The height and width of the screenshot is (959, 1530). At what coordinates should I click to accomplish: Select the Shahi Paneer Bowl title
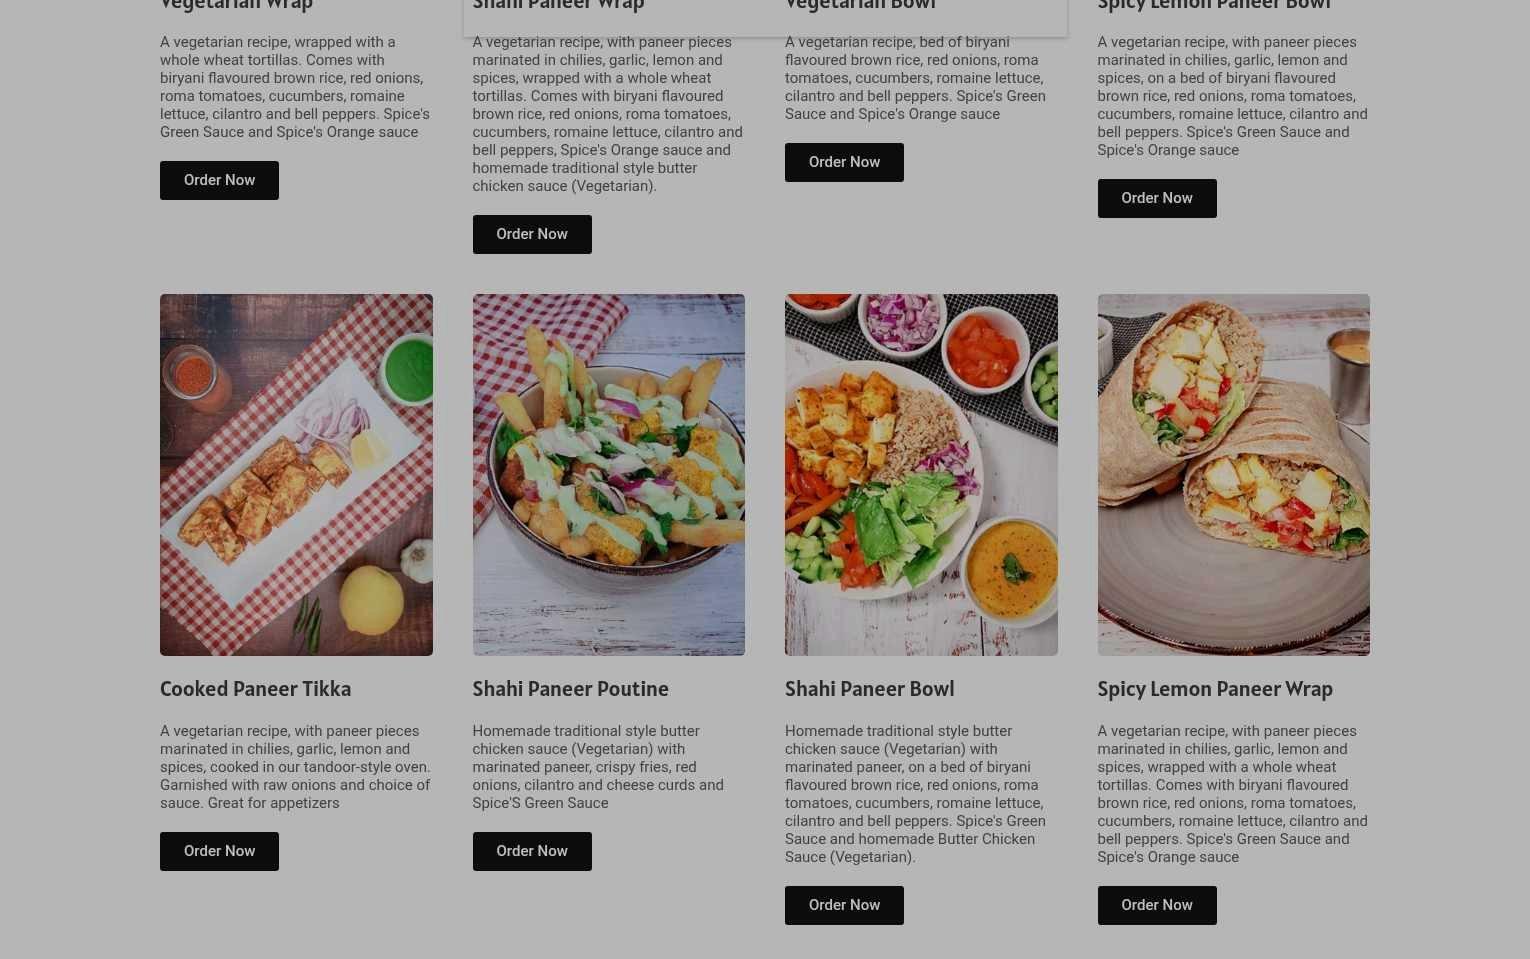pyautogui.click(x=870, y=689)
